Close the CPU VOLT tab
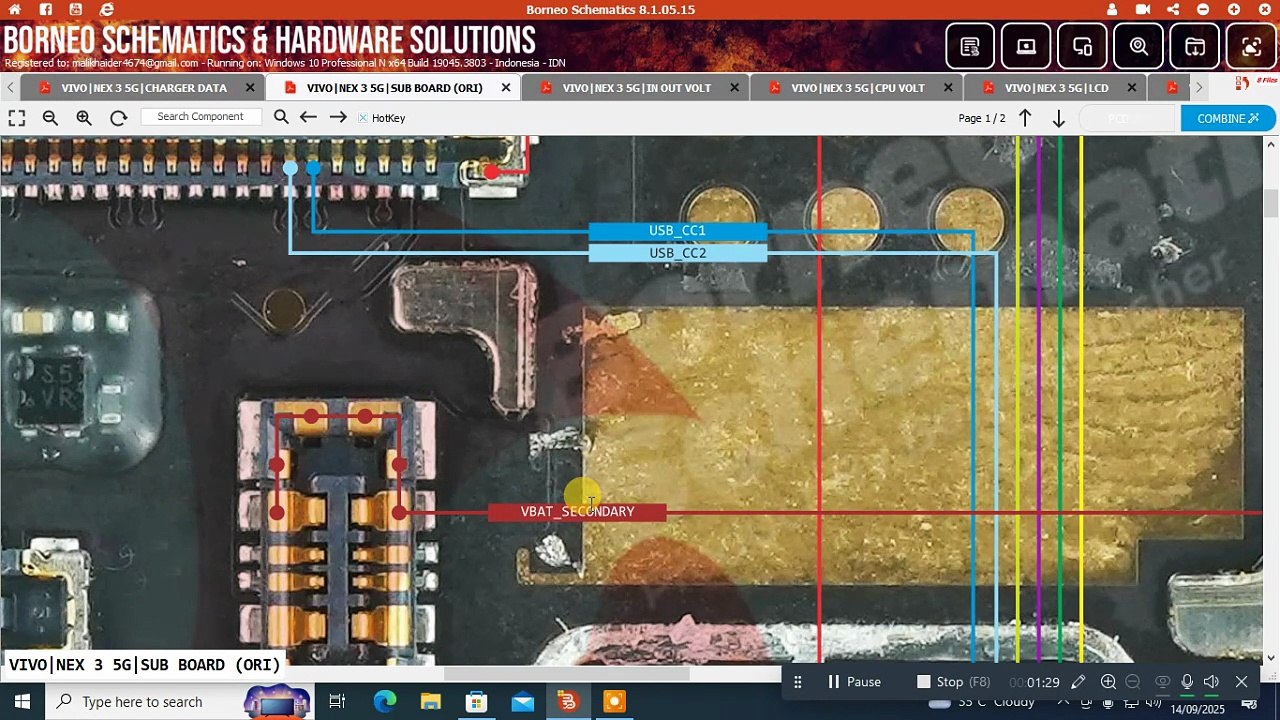The image size is (1280, 720). 948,88
